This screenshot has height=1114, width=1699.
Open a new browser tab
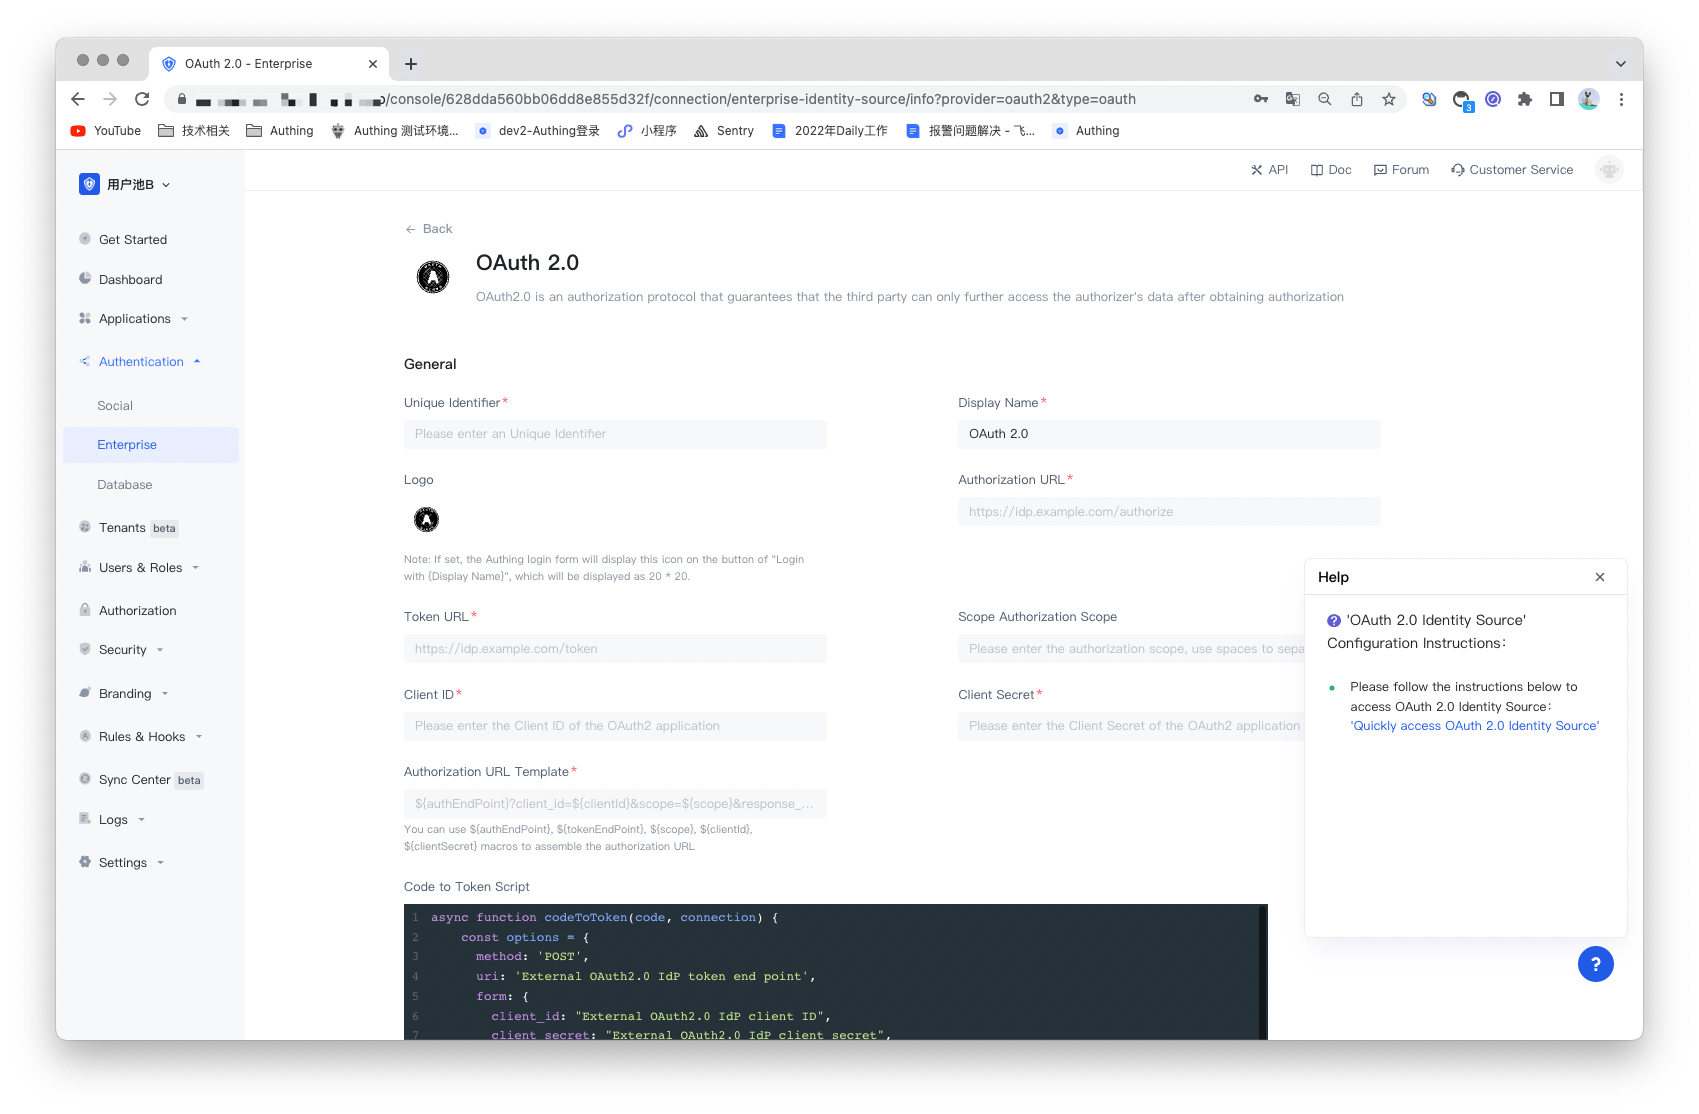(411, 64)
